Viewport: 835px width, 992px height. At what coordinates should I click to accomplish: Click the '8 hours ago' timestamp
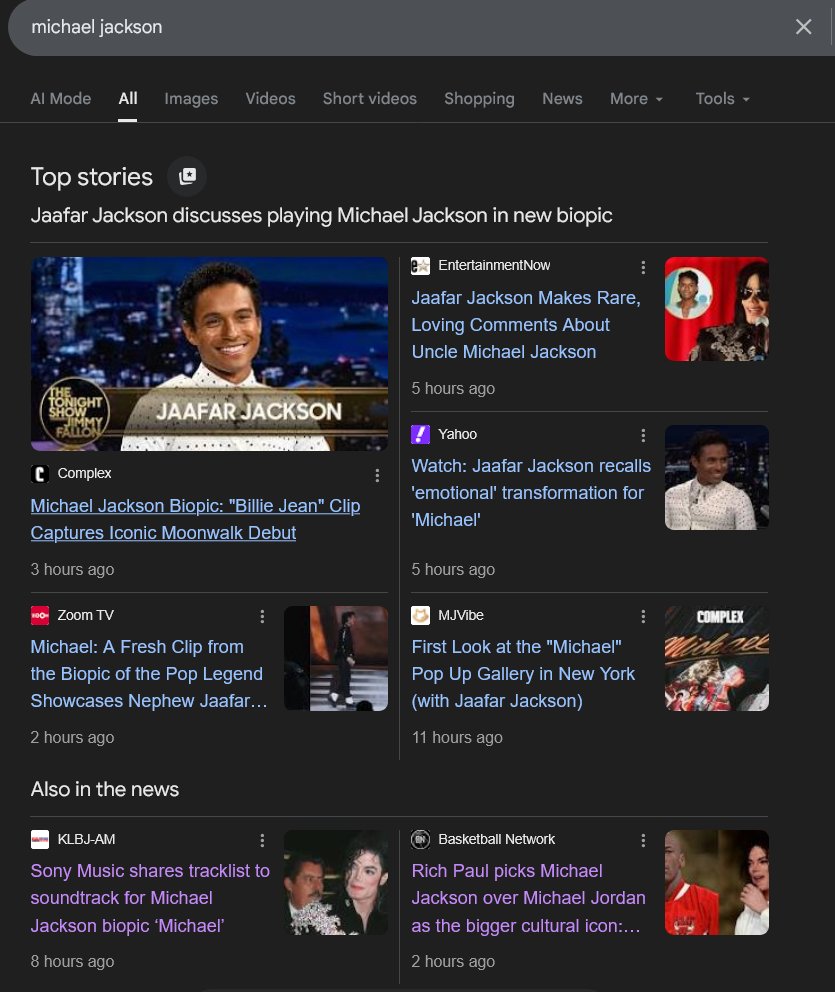click(x=72, y=962)
